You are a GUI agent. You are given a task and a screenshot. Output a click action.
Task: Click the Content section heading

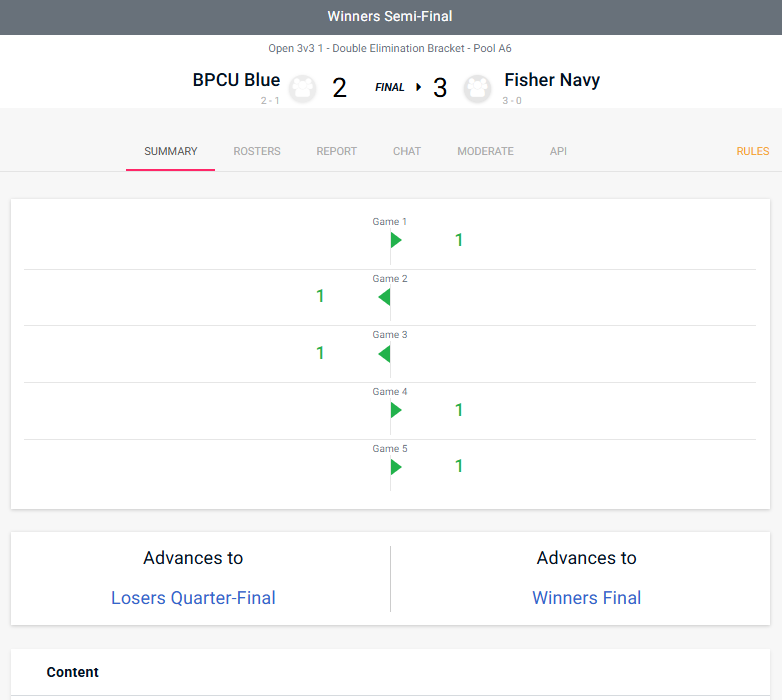[x=73, y=672]
